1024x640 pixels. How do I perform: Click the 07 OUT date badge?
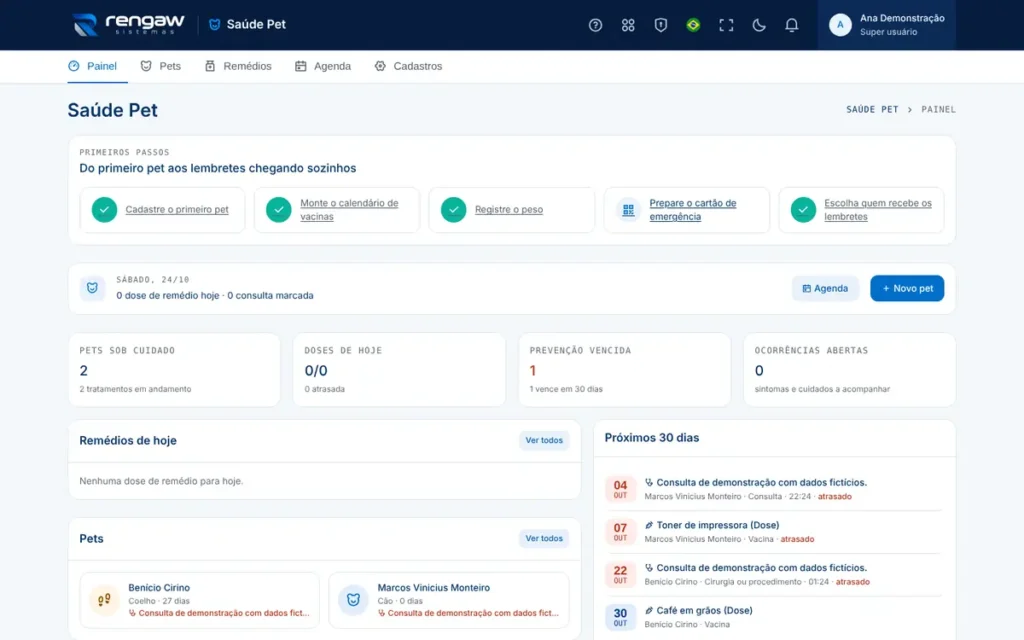point(620,532)
